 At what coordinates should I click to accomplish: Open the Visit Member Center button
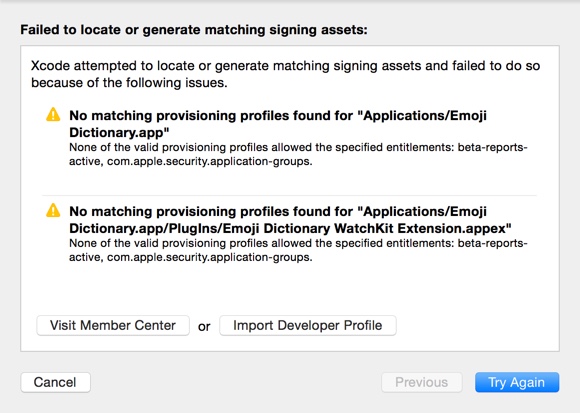[x=113, y=325]
